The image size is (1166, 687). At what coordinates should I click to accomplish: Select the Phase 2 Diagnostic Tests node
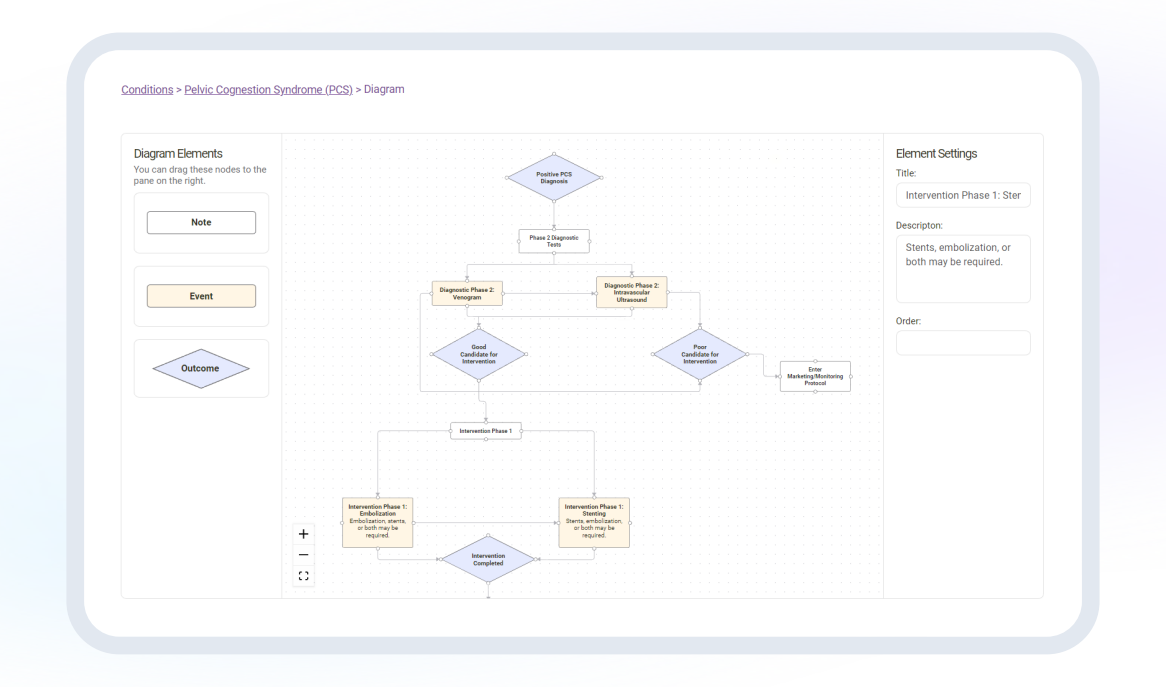coord(553,241)
